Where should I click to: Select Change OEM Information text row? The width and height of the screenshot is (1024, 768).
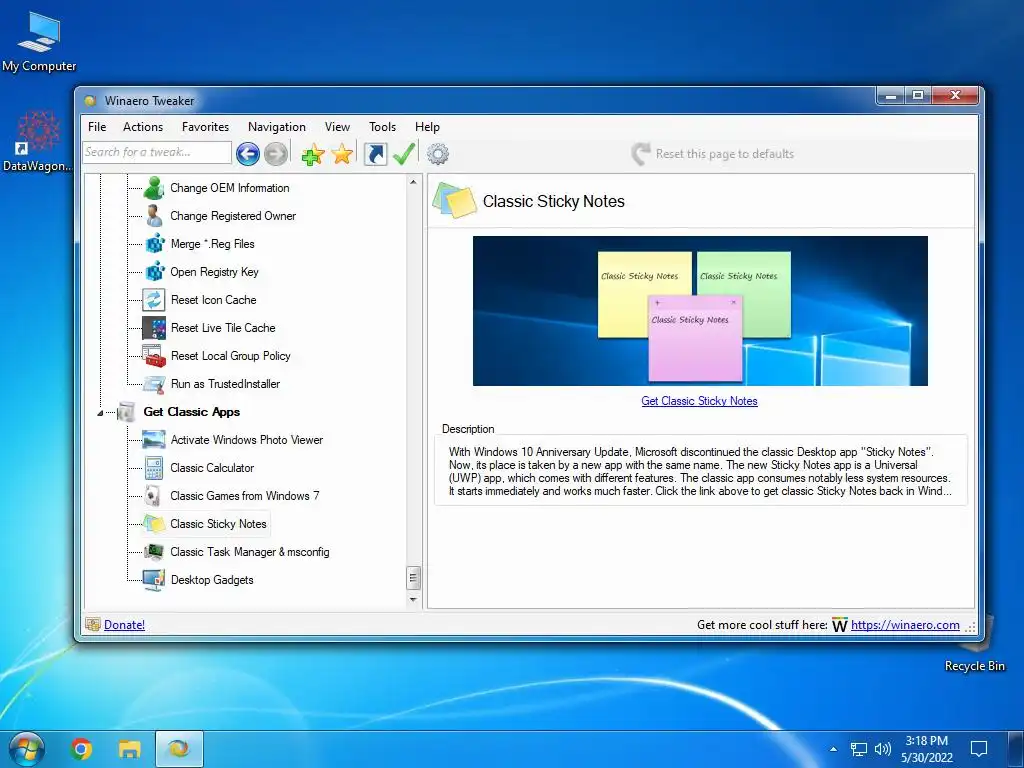tap(230, 188)
